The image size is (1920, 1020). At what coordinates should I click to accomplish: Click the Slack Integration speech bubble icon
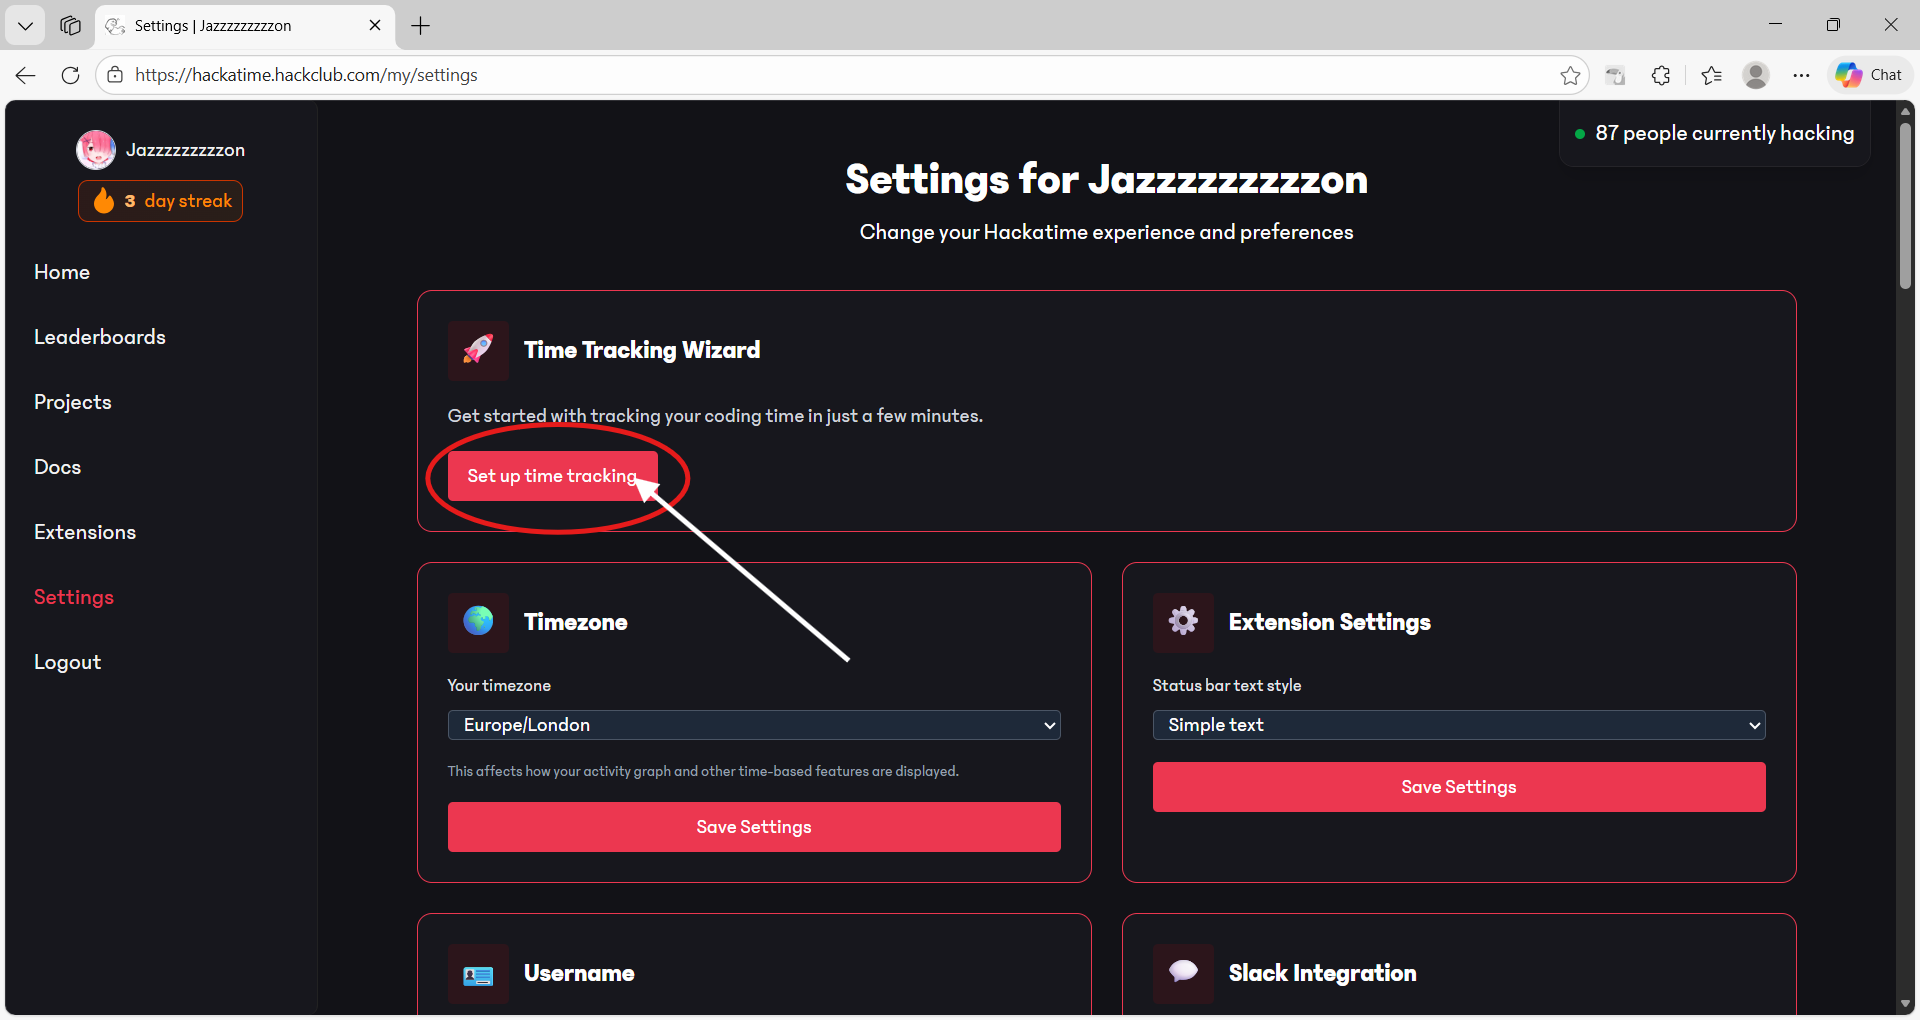click(x=1183, y=974)
